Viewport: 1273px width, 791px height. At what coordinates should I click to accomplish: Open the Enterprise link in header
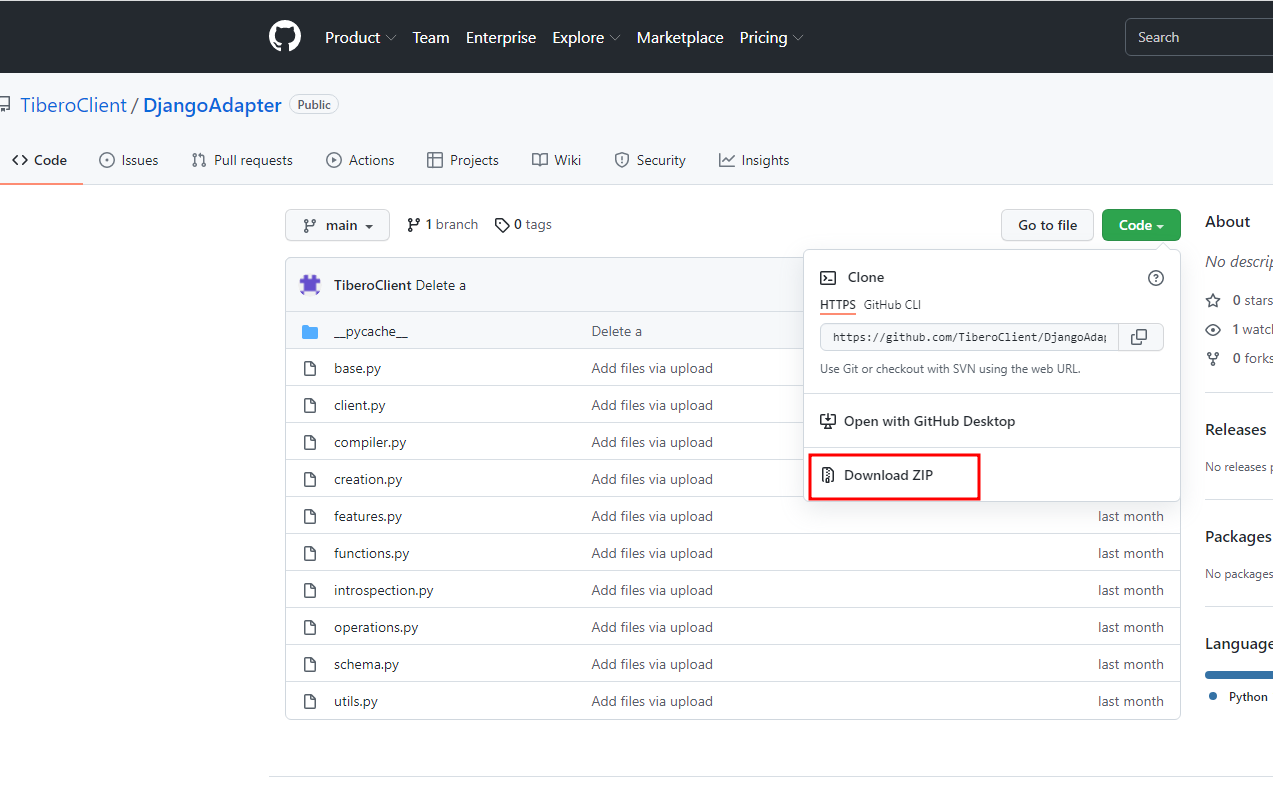[501, 37]
